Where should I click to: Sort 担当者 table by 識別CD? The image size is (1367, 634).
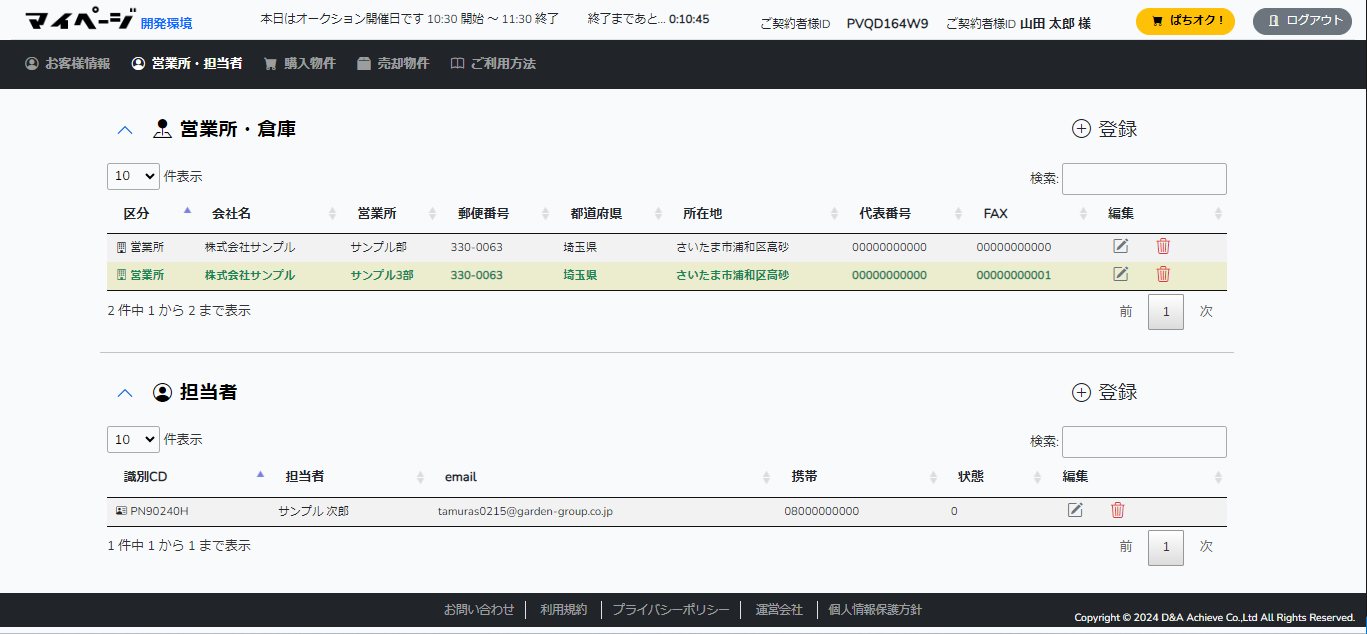[189, 476]
